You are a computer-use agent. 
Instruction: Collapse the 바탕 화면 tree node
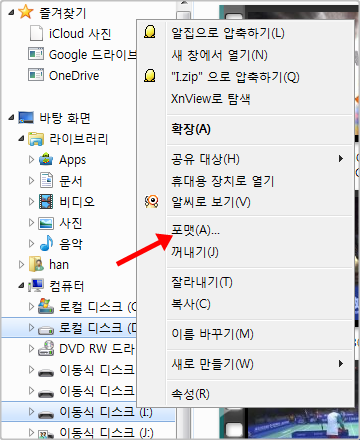12,117
